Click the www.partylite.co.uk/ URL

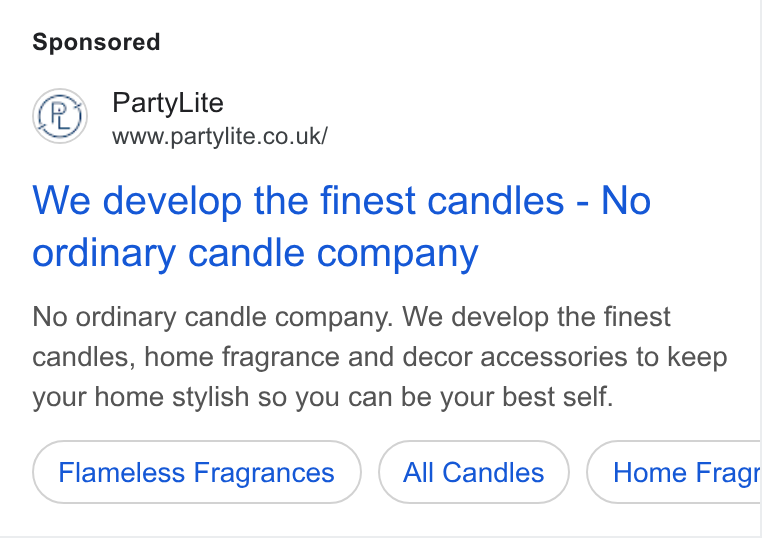pyautogui.click(x=220, y=136)
